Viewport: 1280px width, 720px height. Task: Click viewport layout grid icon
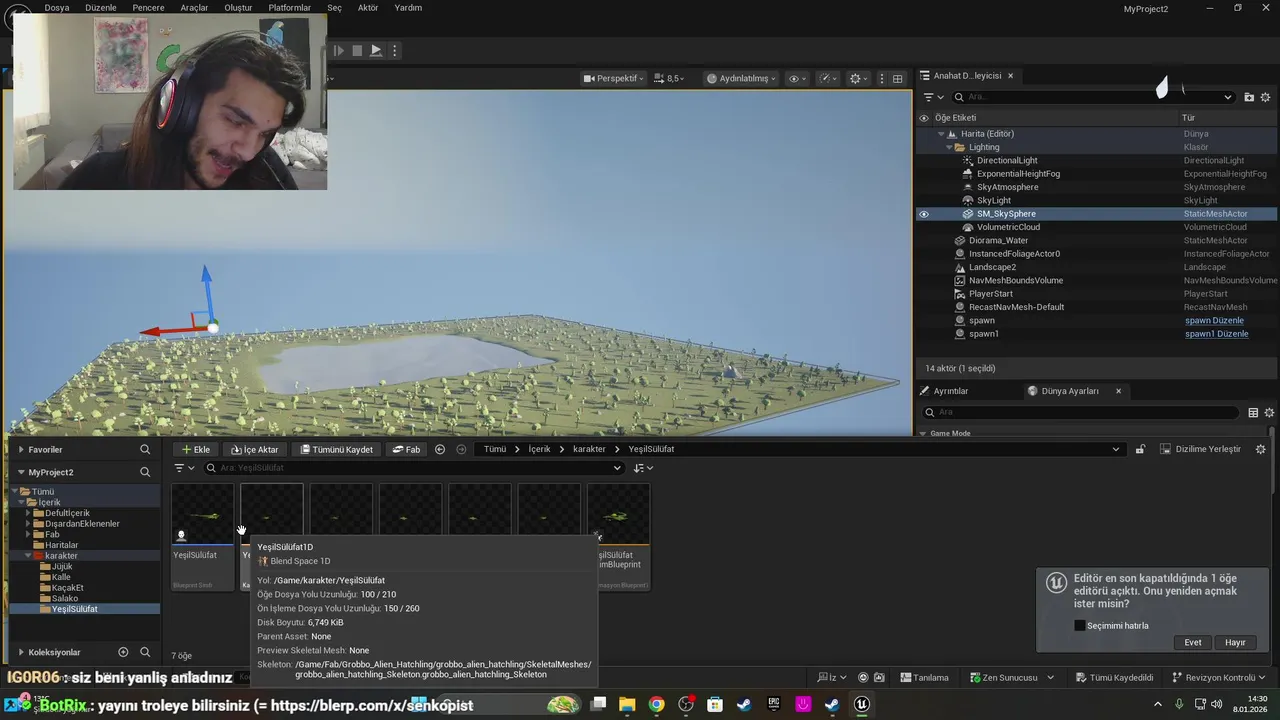898,78
